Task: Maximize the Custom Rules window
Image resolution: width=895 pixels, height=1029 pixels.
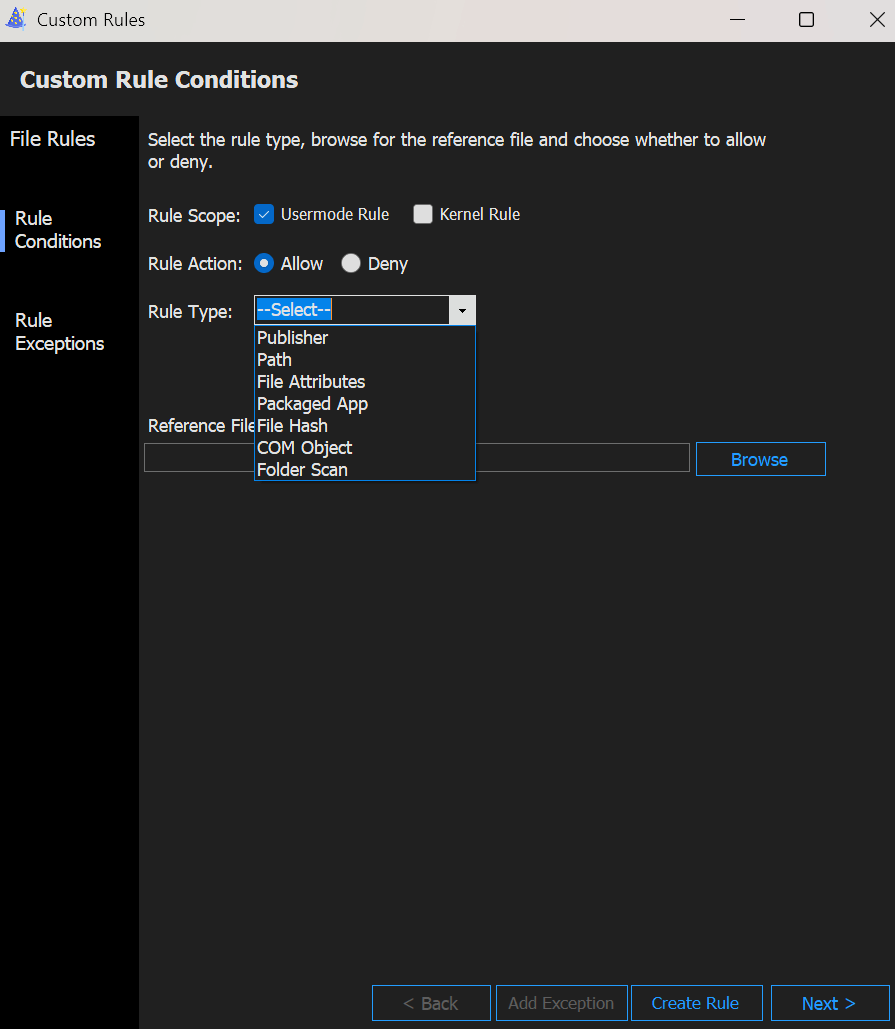Action: 806,20
